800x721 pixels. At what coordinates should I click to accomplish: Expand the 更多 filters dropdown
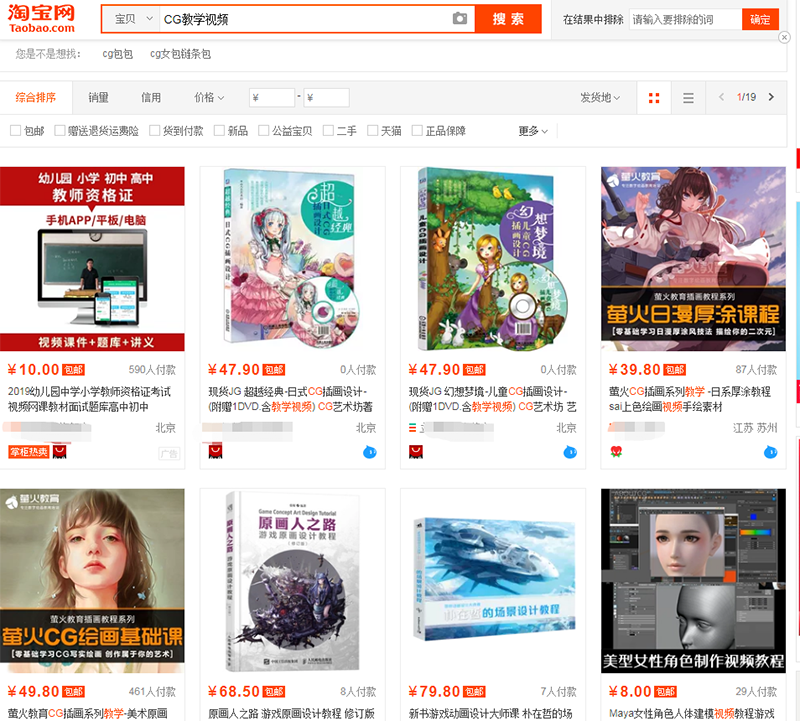[533, 131]
